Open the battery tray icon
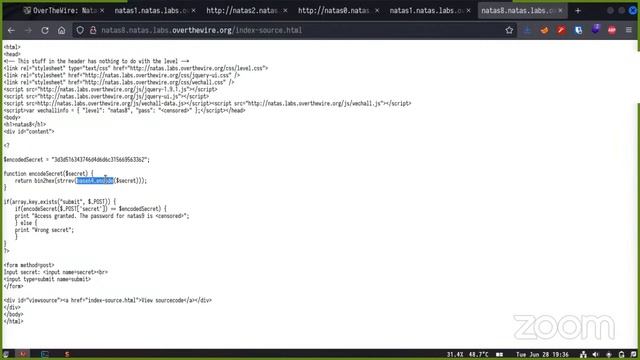The image size is (640, 360). pyautogui.click(x=622, y=354)
